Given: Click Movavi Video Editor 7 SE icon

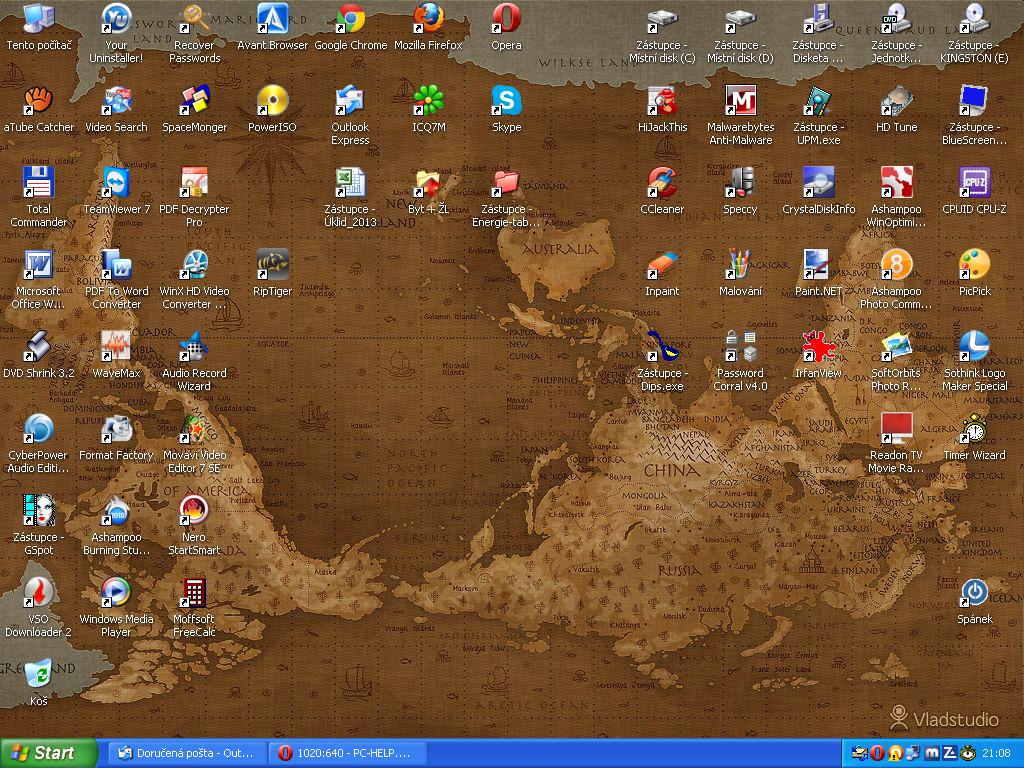Looking at the screenshot, I should point(194,428).
